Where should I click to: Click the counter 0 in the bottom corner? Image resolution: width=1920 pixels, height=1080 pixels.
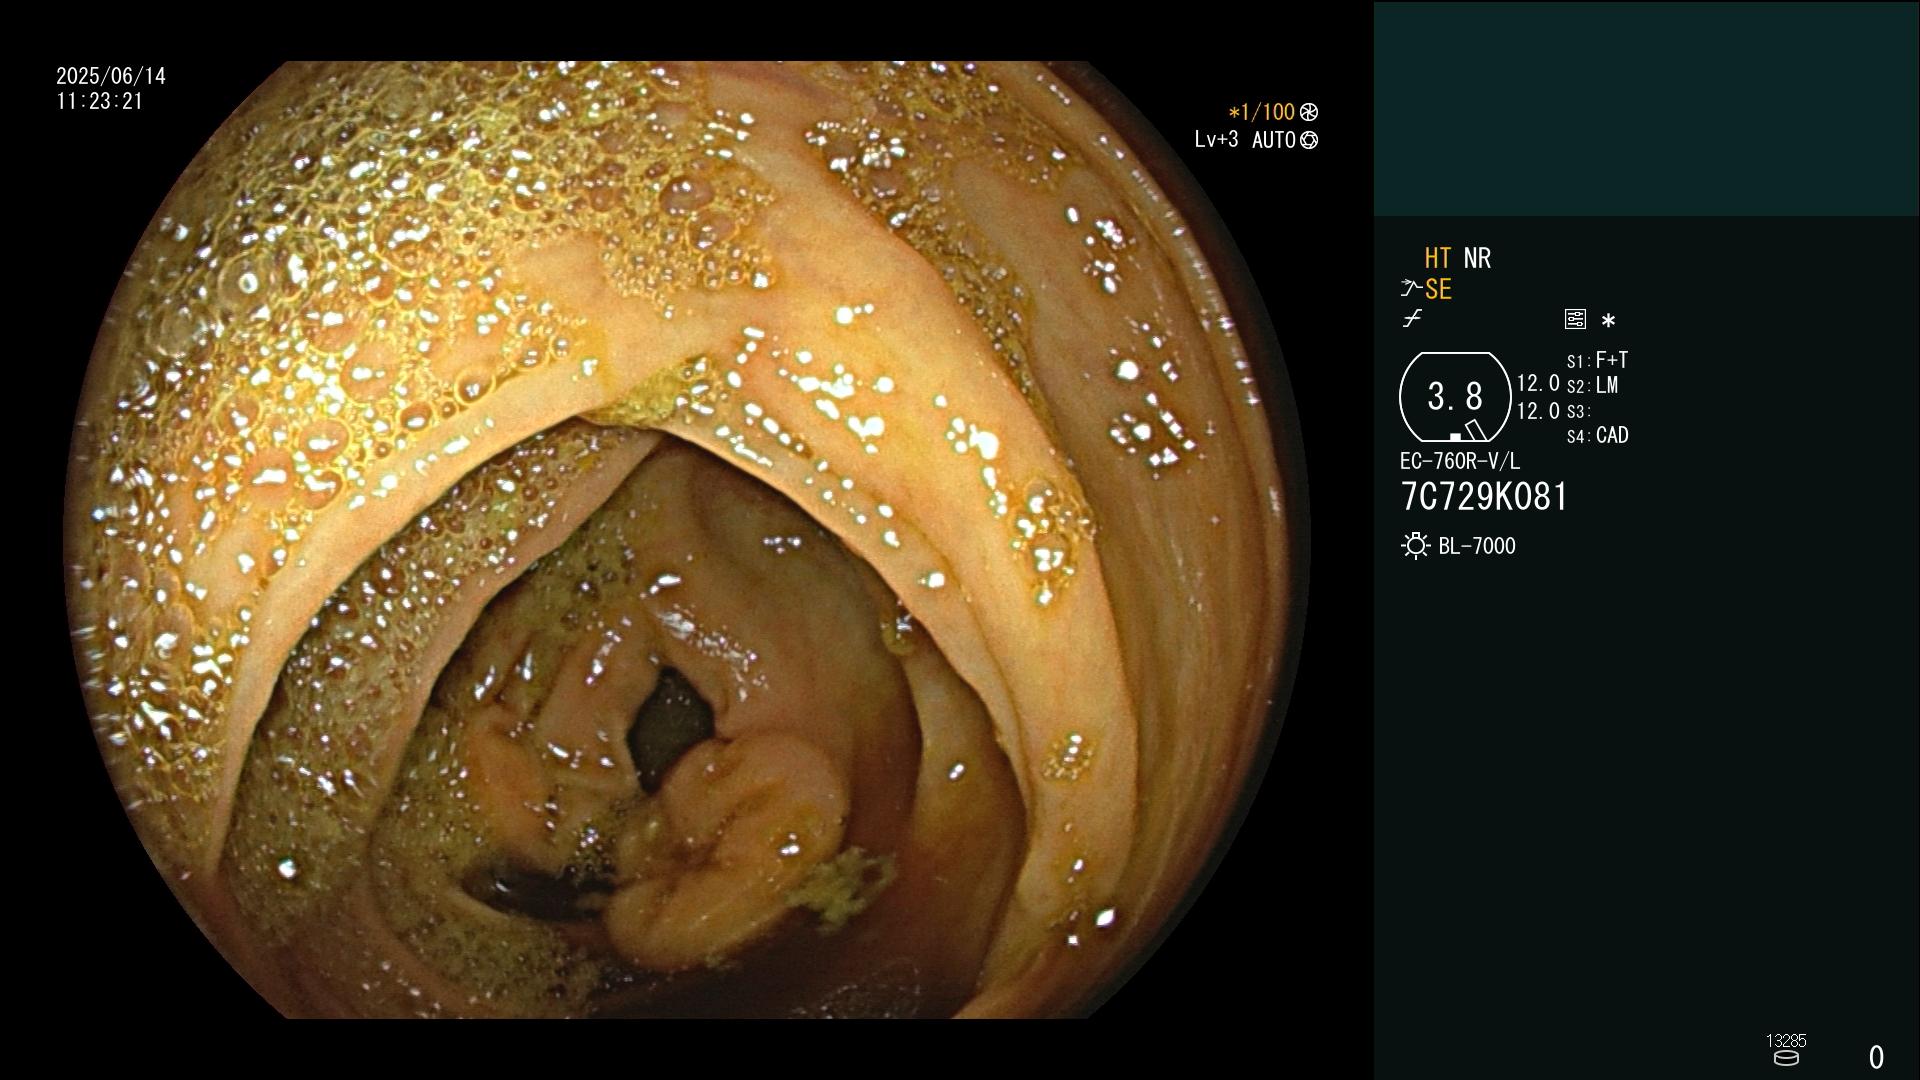[1876, 1057]
